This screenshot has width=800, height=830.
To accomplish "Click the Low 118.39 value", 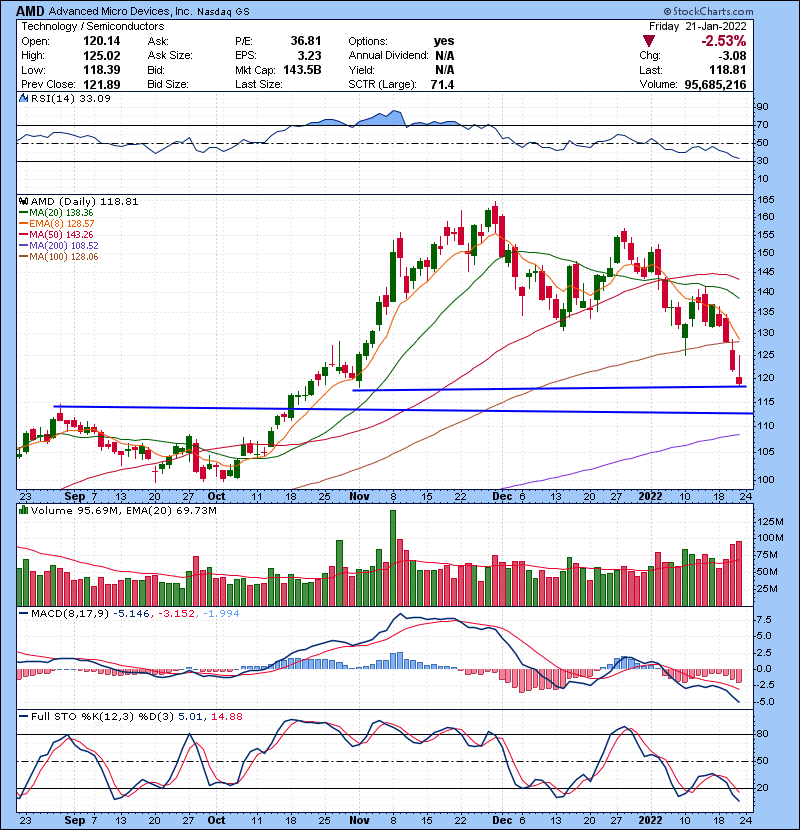I will (102, 70).
